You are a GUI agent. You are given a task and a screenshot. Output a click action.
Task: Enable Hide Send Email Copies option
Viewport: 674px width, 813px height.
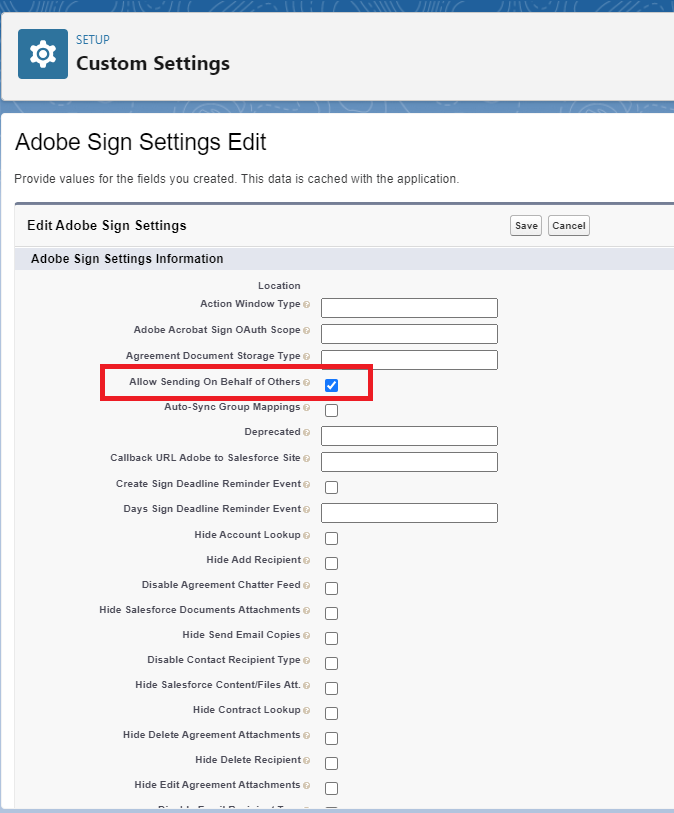point(331,638)
